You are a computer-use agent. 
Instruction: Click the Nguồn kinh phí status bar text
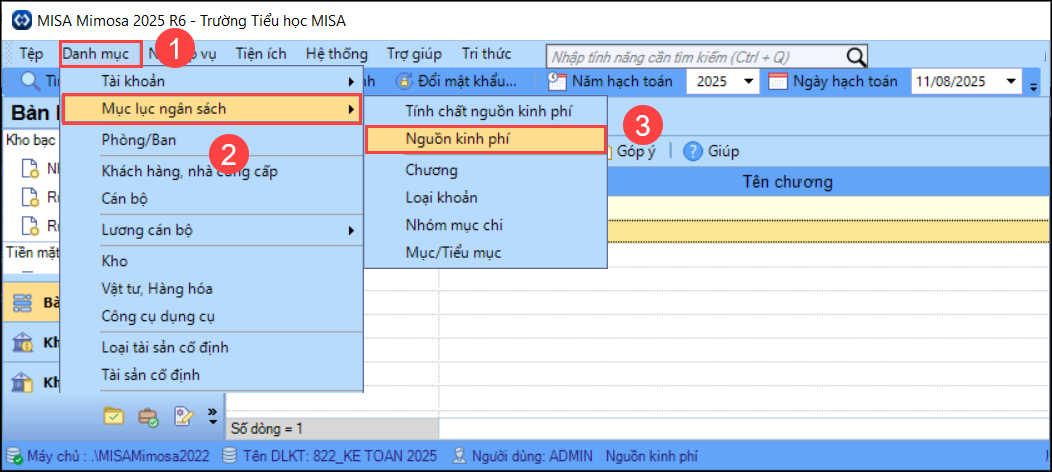[x=651, y=457]
